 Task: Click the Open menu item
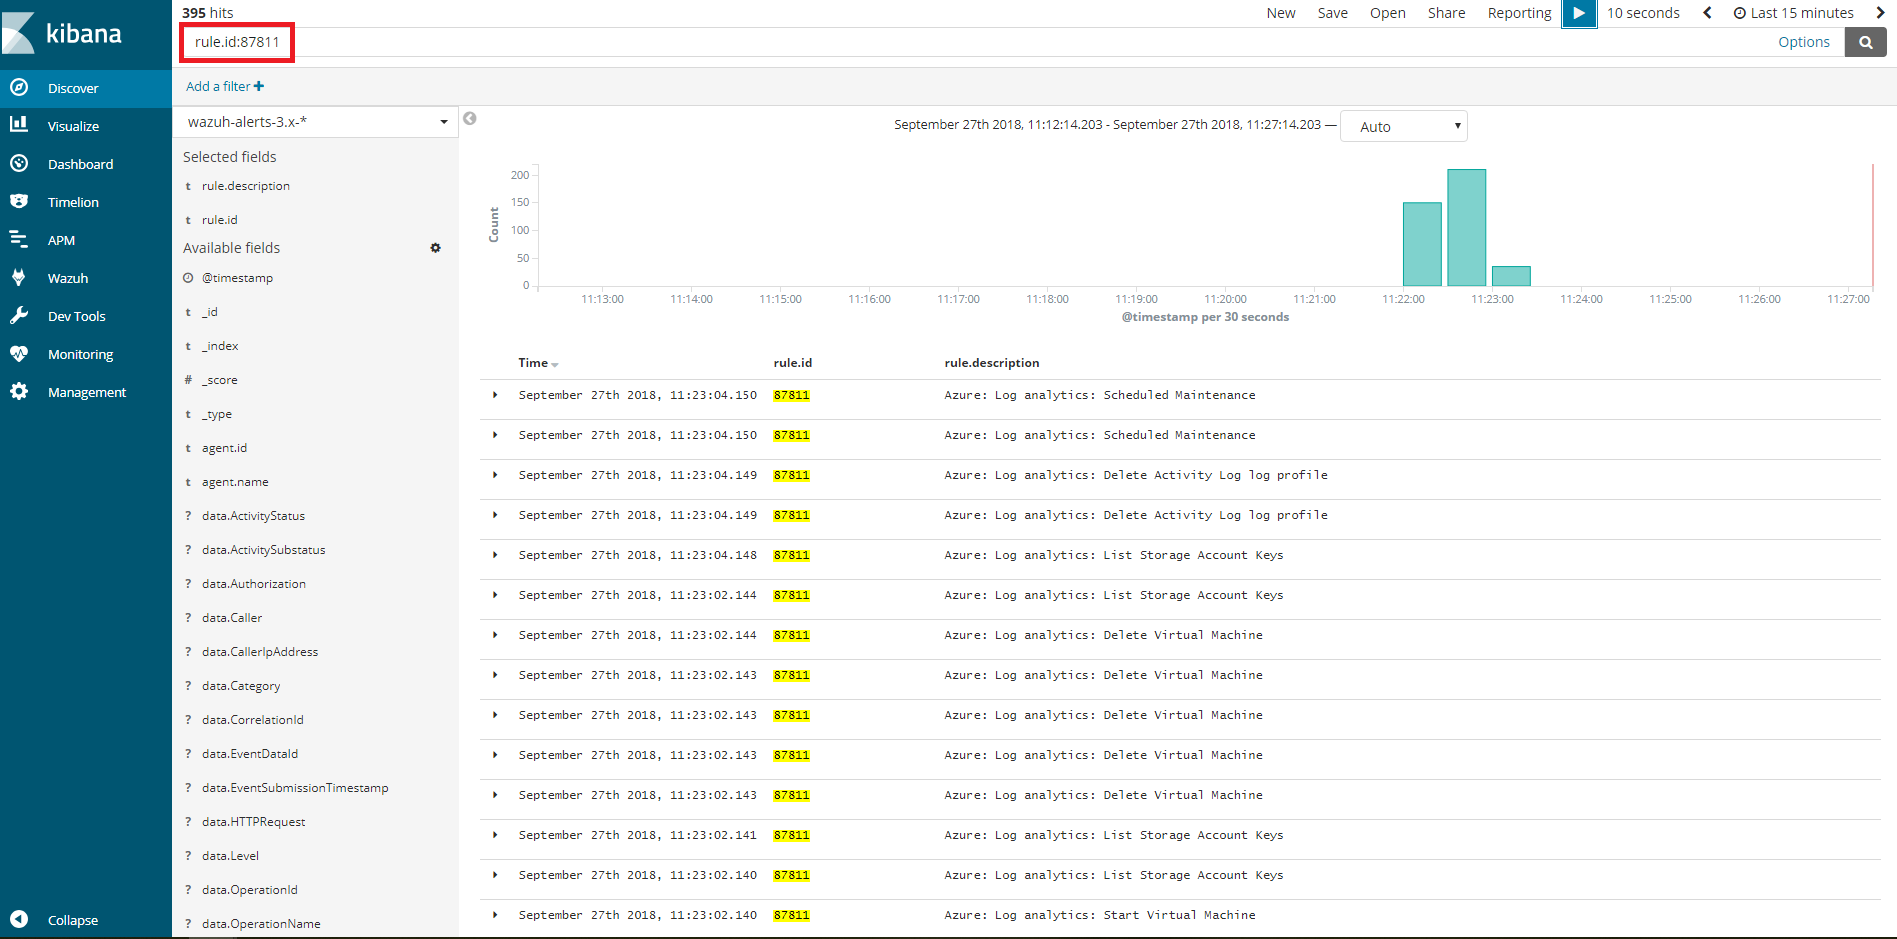coord(1387,13)
